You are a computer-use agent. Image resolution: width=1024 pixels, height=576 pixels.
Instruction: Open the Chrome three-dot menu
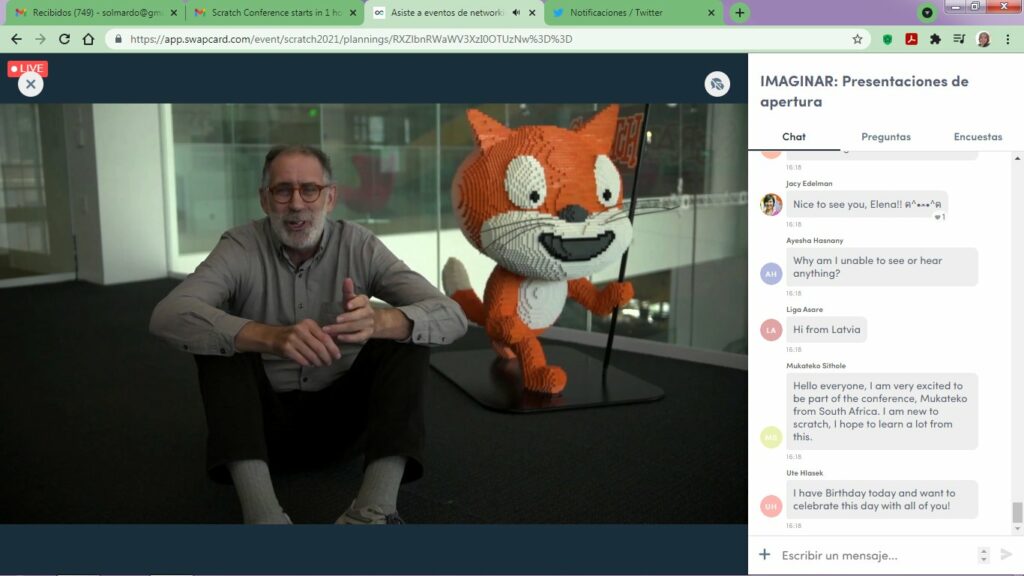coord(1008,39)
